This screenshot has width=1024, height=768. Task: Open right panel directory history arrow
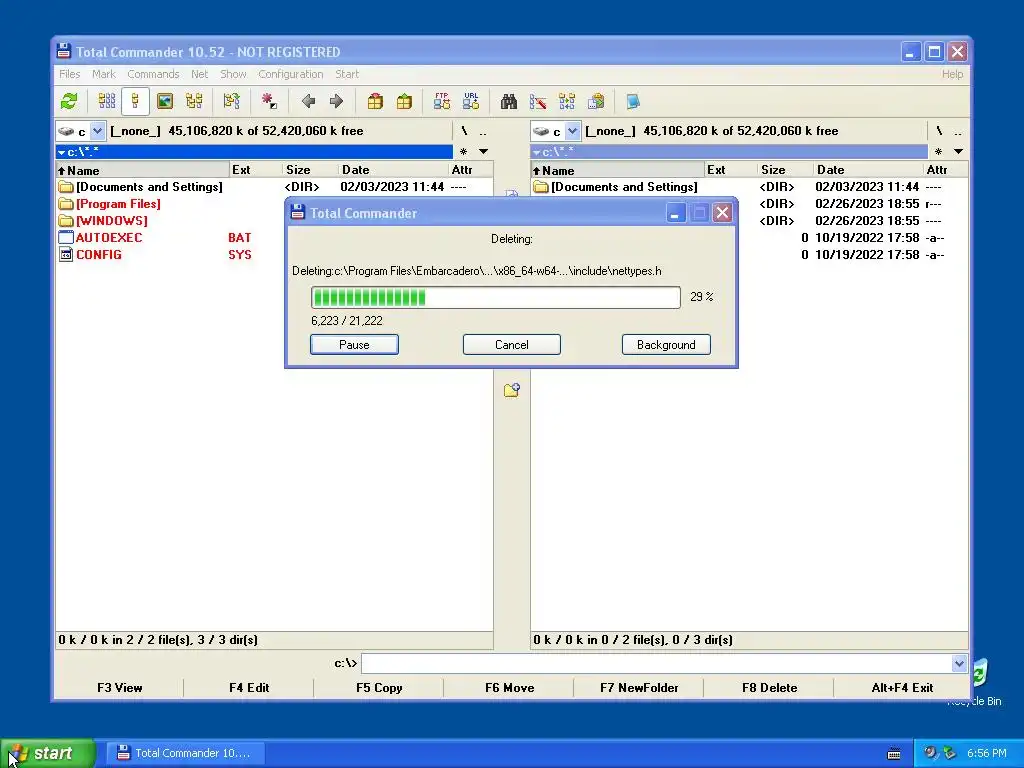[959, 152]
